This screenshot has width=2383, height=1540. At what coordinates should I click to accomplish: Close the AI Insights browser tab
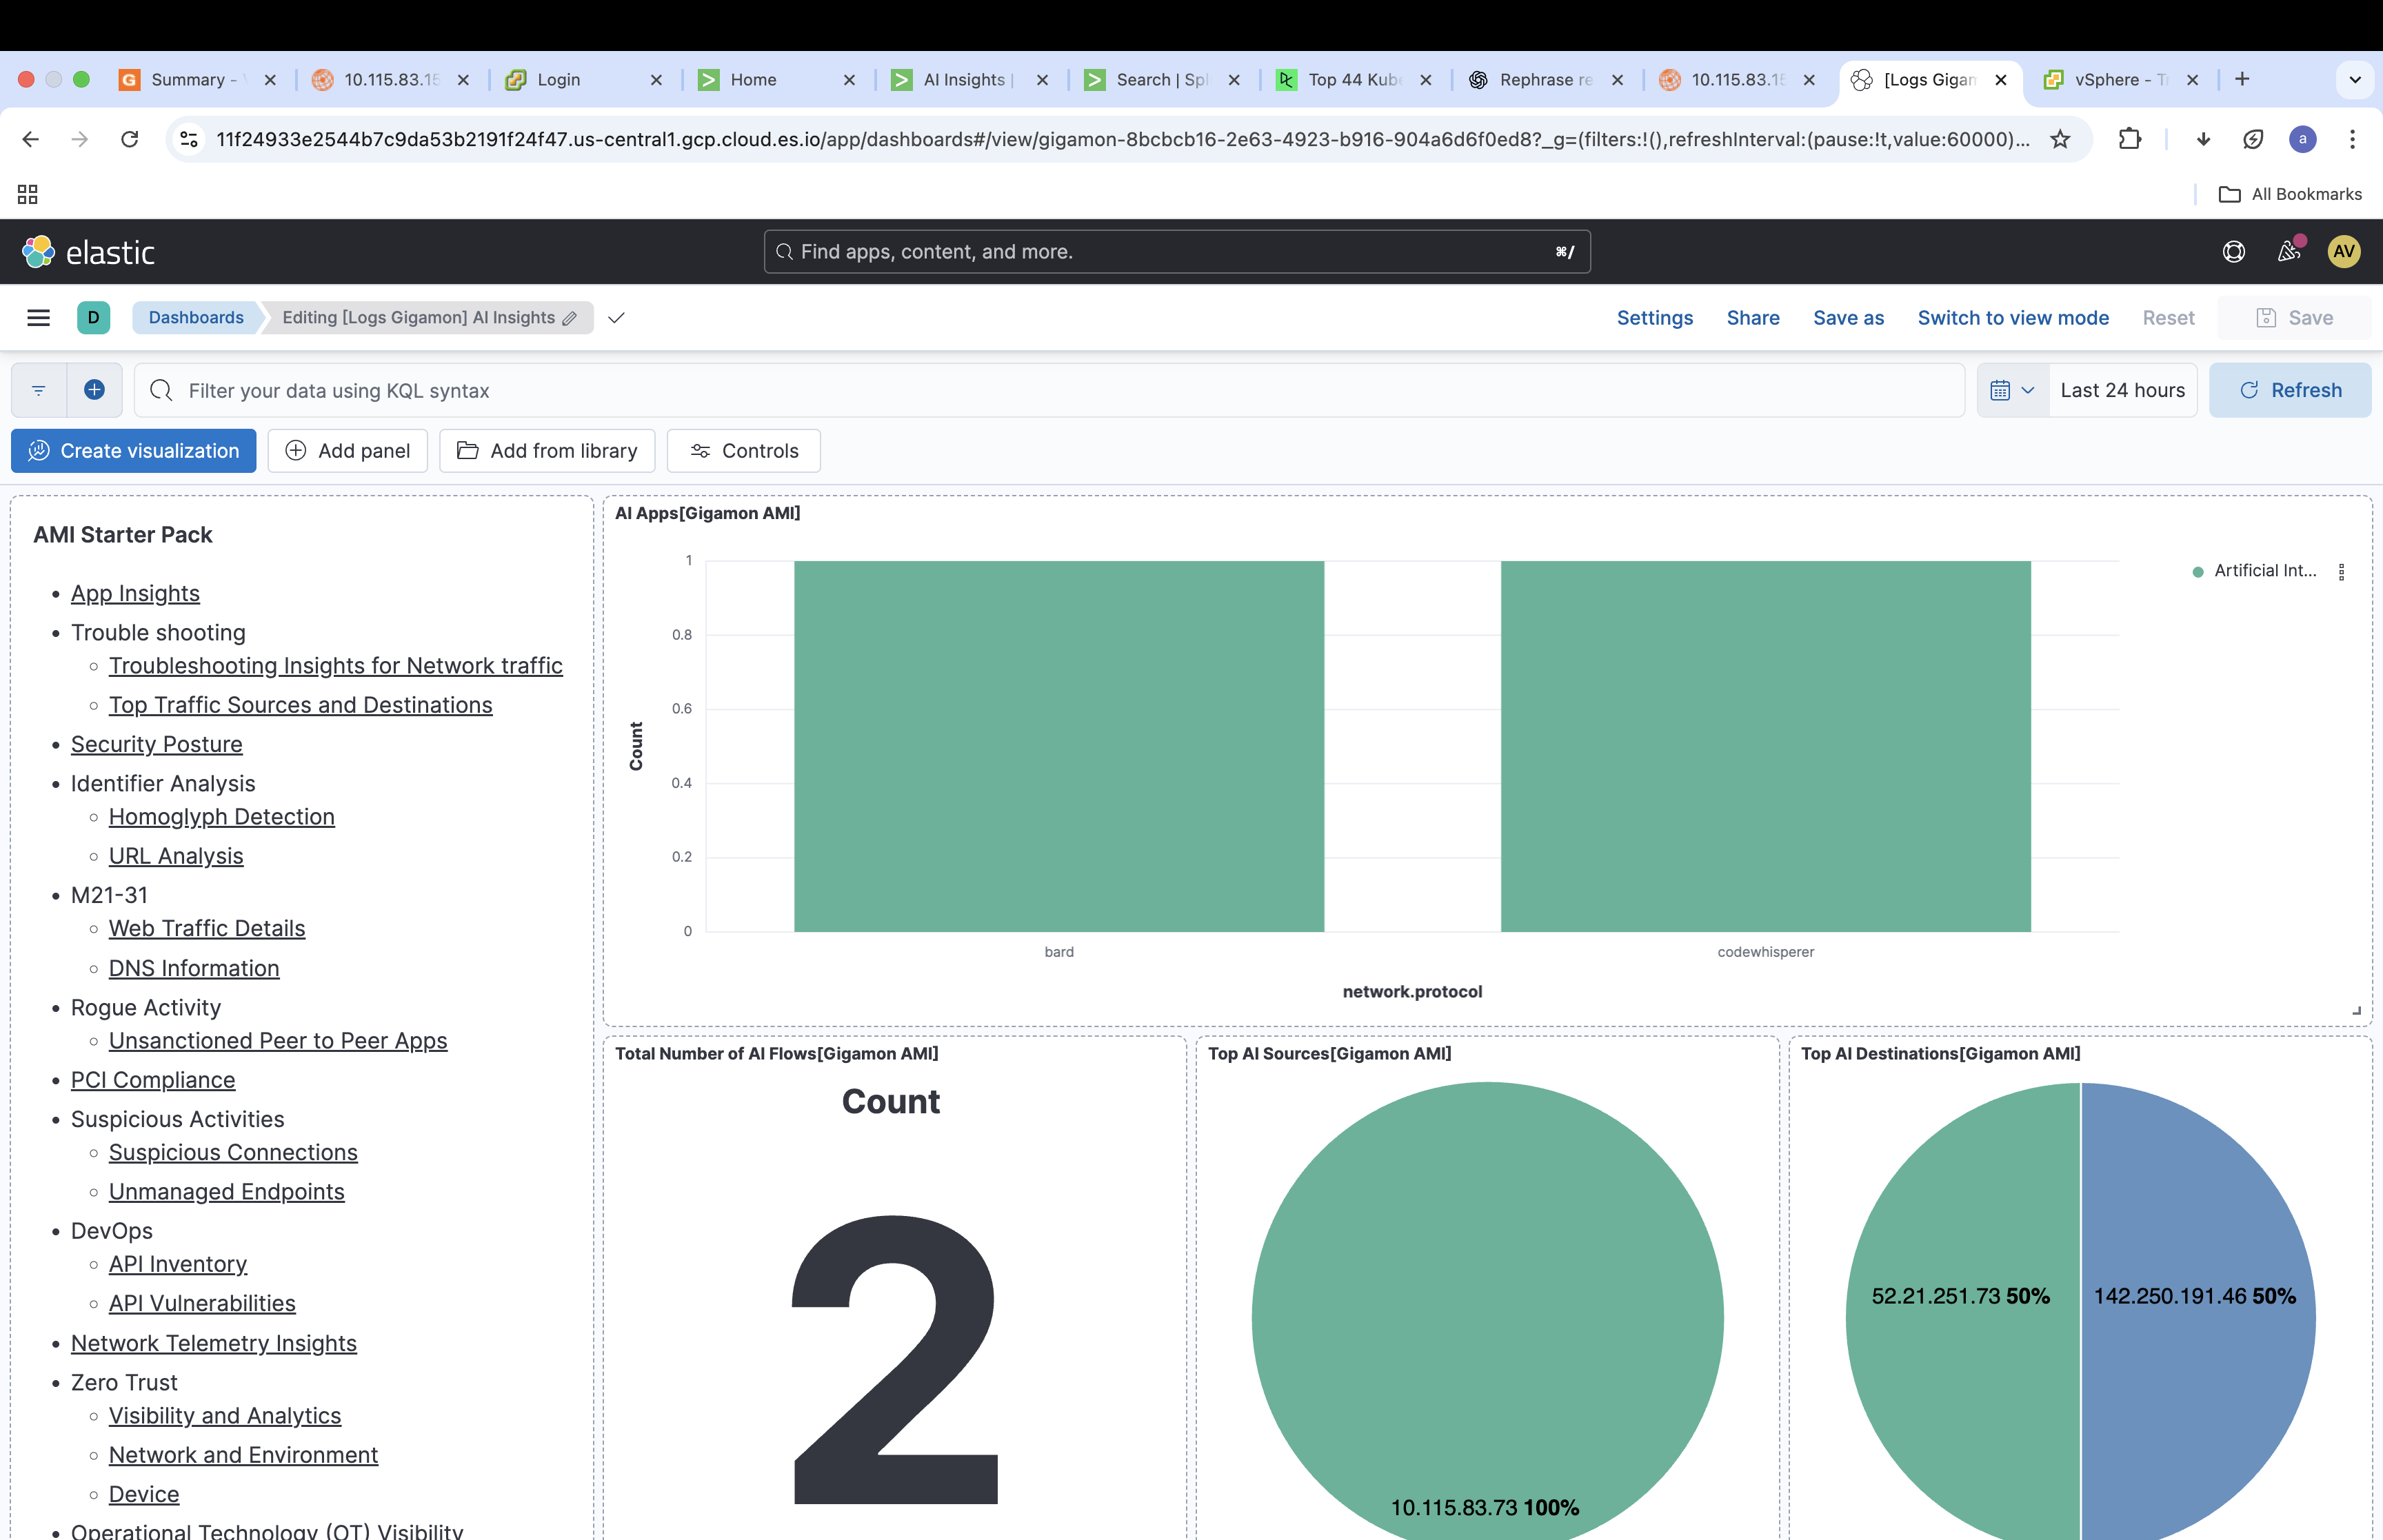tap(1042, 79)
